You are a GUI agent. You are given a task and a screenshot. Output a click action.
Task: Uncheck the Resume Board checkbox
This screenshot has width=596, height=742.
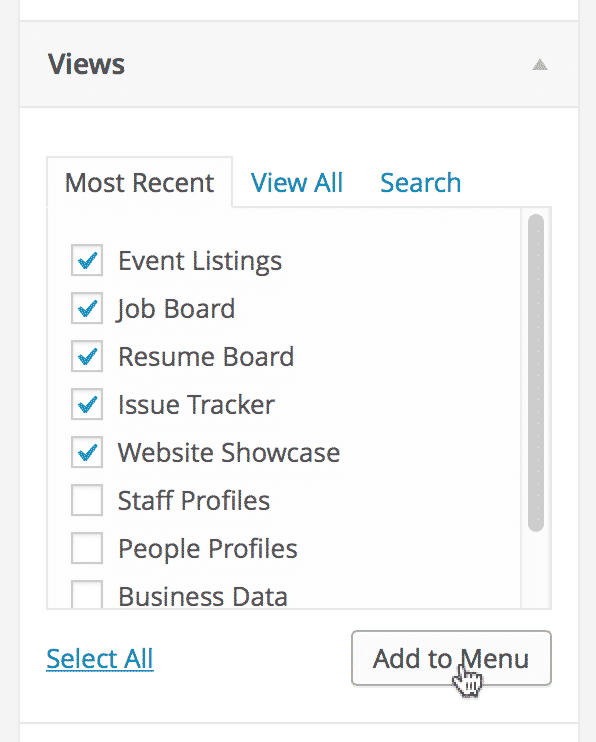[x=87, y=356]
